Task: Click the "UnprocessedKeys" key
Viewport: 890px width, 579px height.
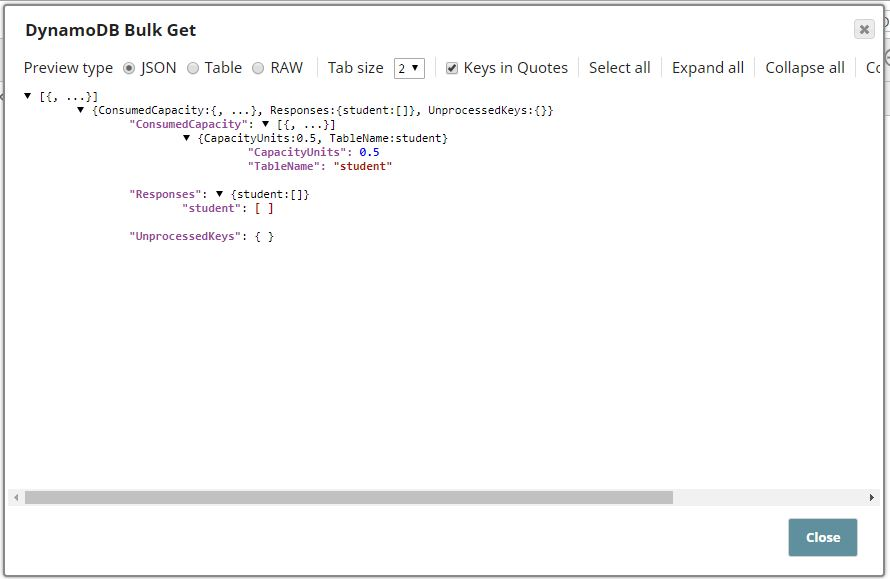Action: pos(184,236)
